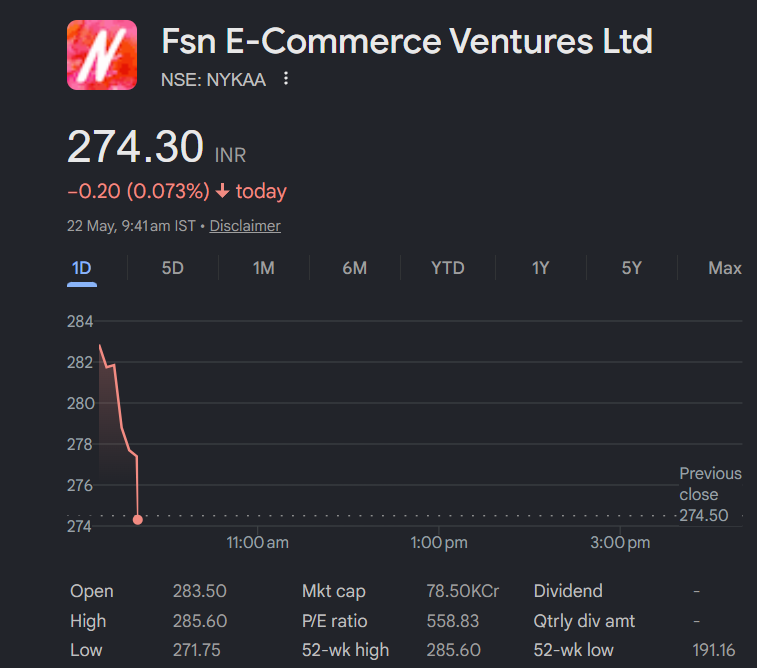757x668 pixels.
Task: Click the red down arrow beside today
Action: 223,191
